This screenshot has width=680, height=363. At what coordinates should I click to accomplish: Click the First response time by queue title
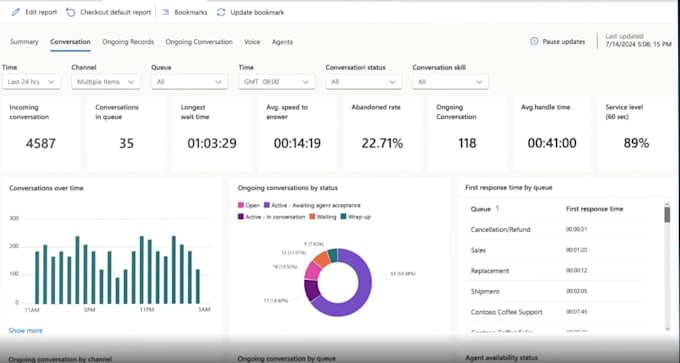tap(509, 187)
